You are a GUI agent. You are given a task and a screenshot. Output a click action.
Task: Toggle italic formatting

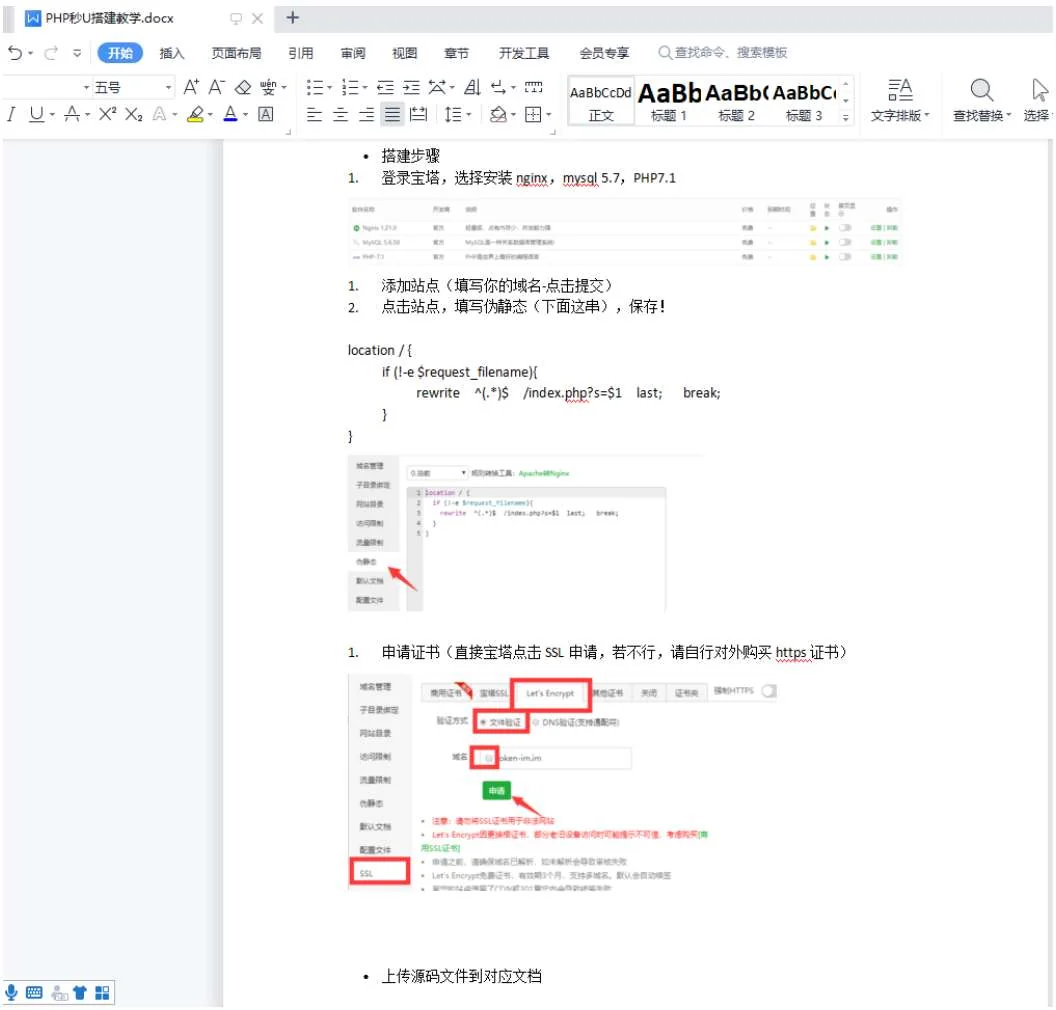coord(11,115)
